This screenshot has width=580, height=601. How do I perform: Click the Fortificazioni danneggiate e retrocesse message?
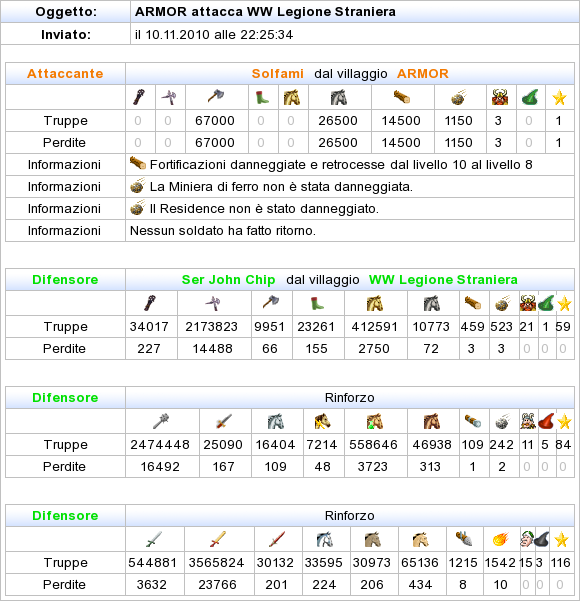(x=341, y=165)
